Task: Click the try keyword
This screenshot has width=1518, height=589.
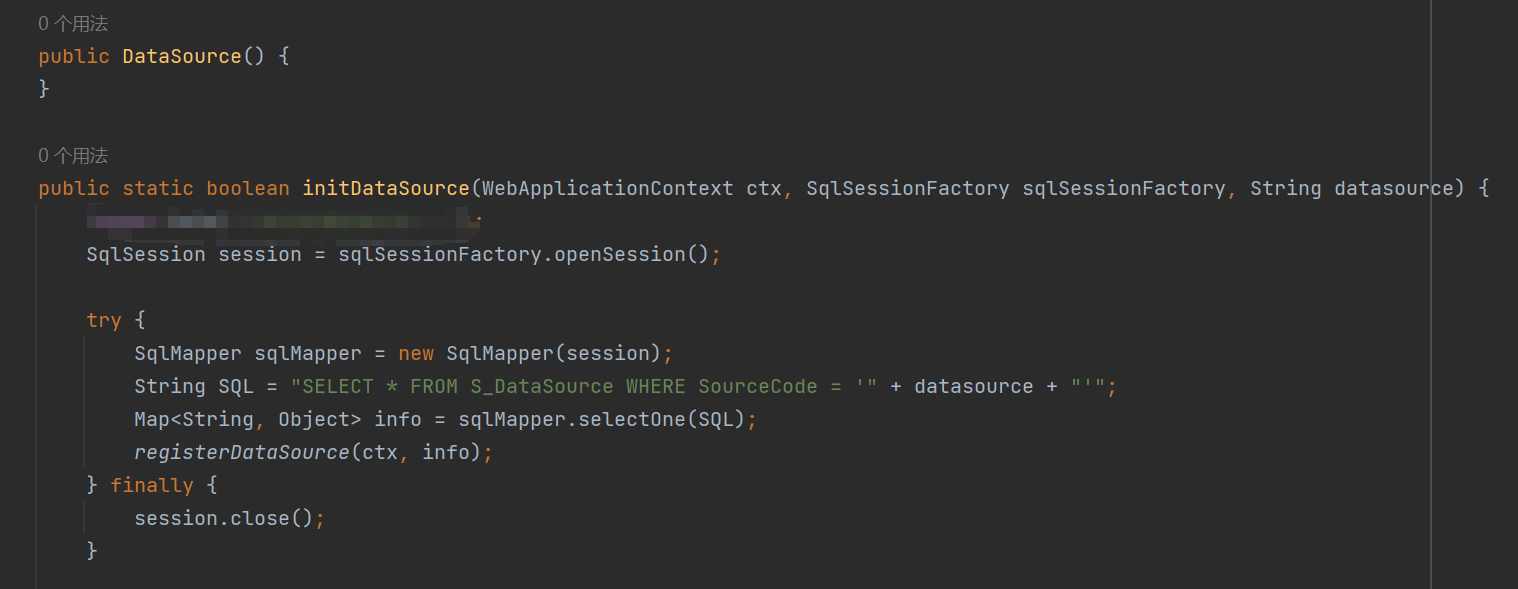Action: [104, 321]
